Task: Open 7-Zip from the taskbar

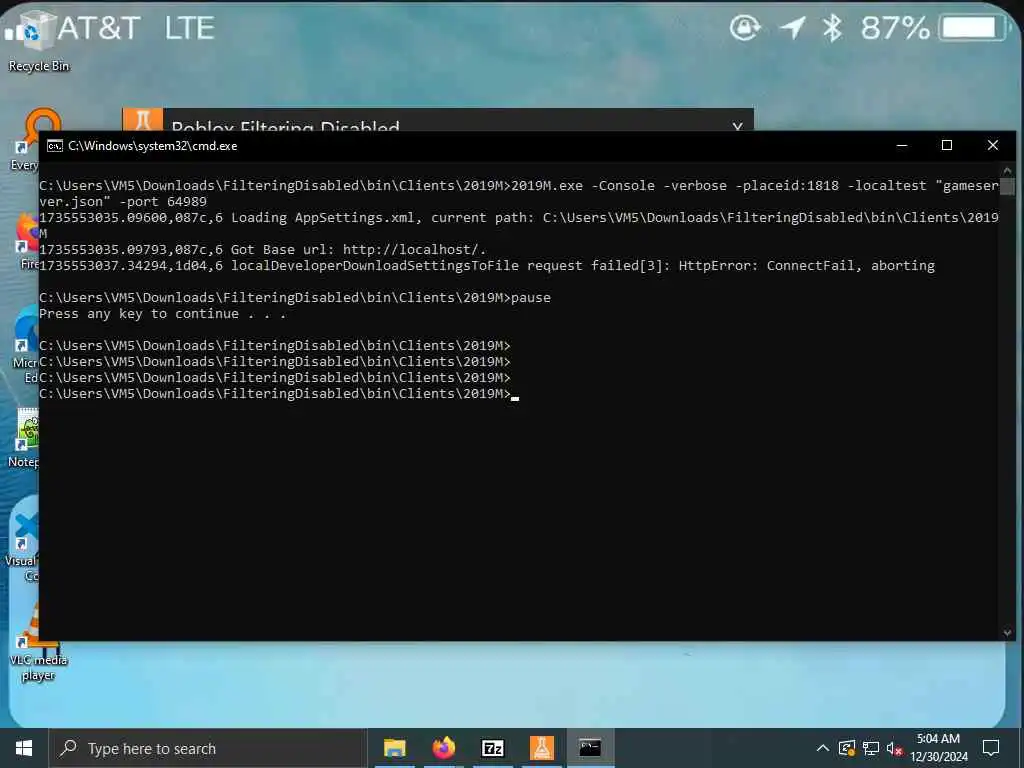Action: 492,748
